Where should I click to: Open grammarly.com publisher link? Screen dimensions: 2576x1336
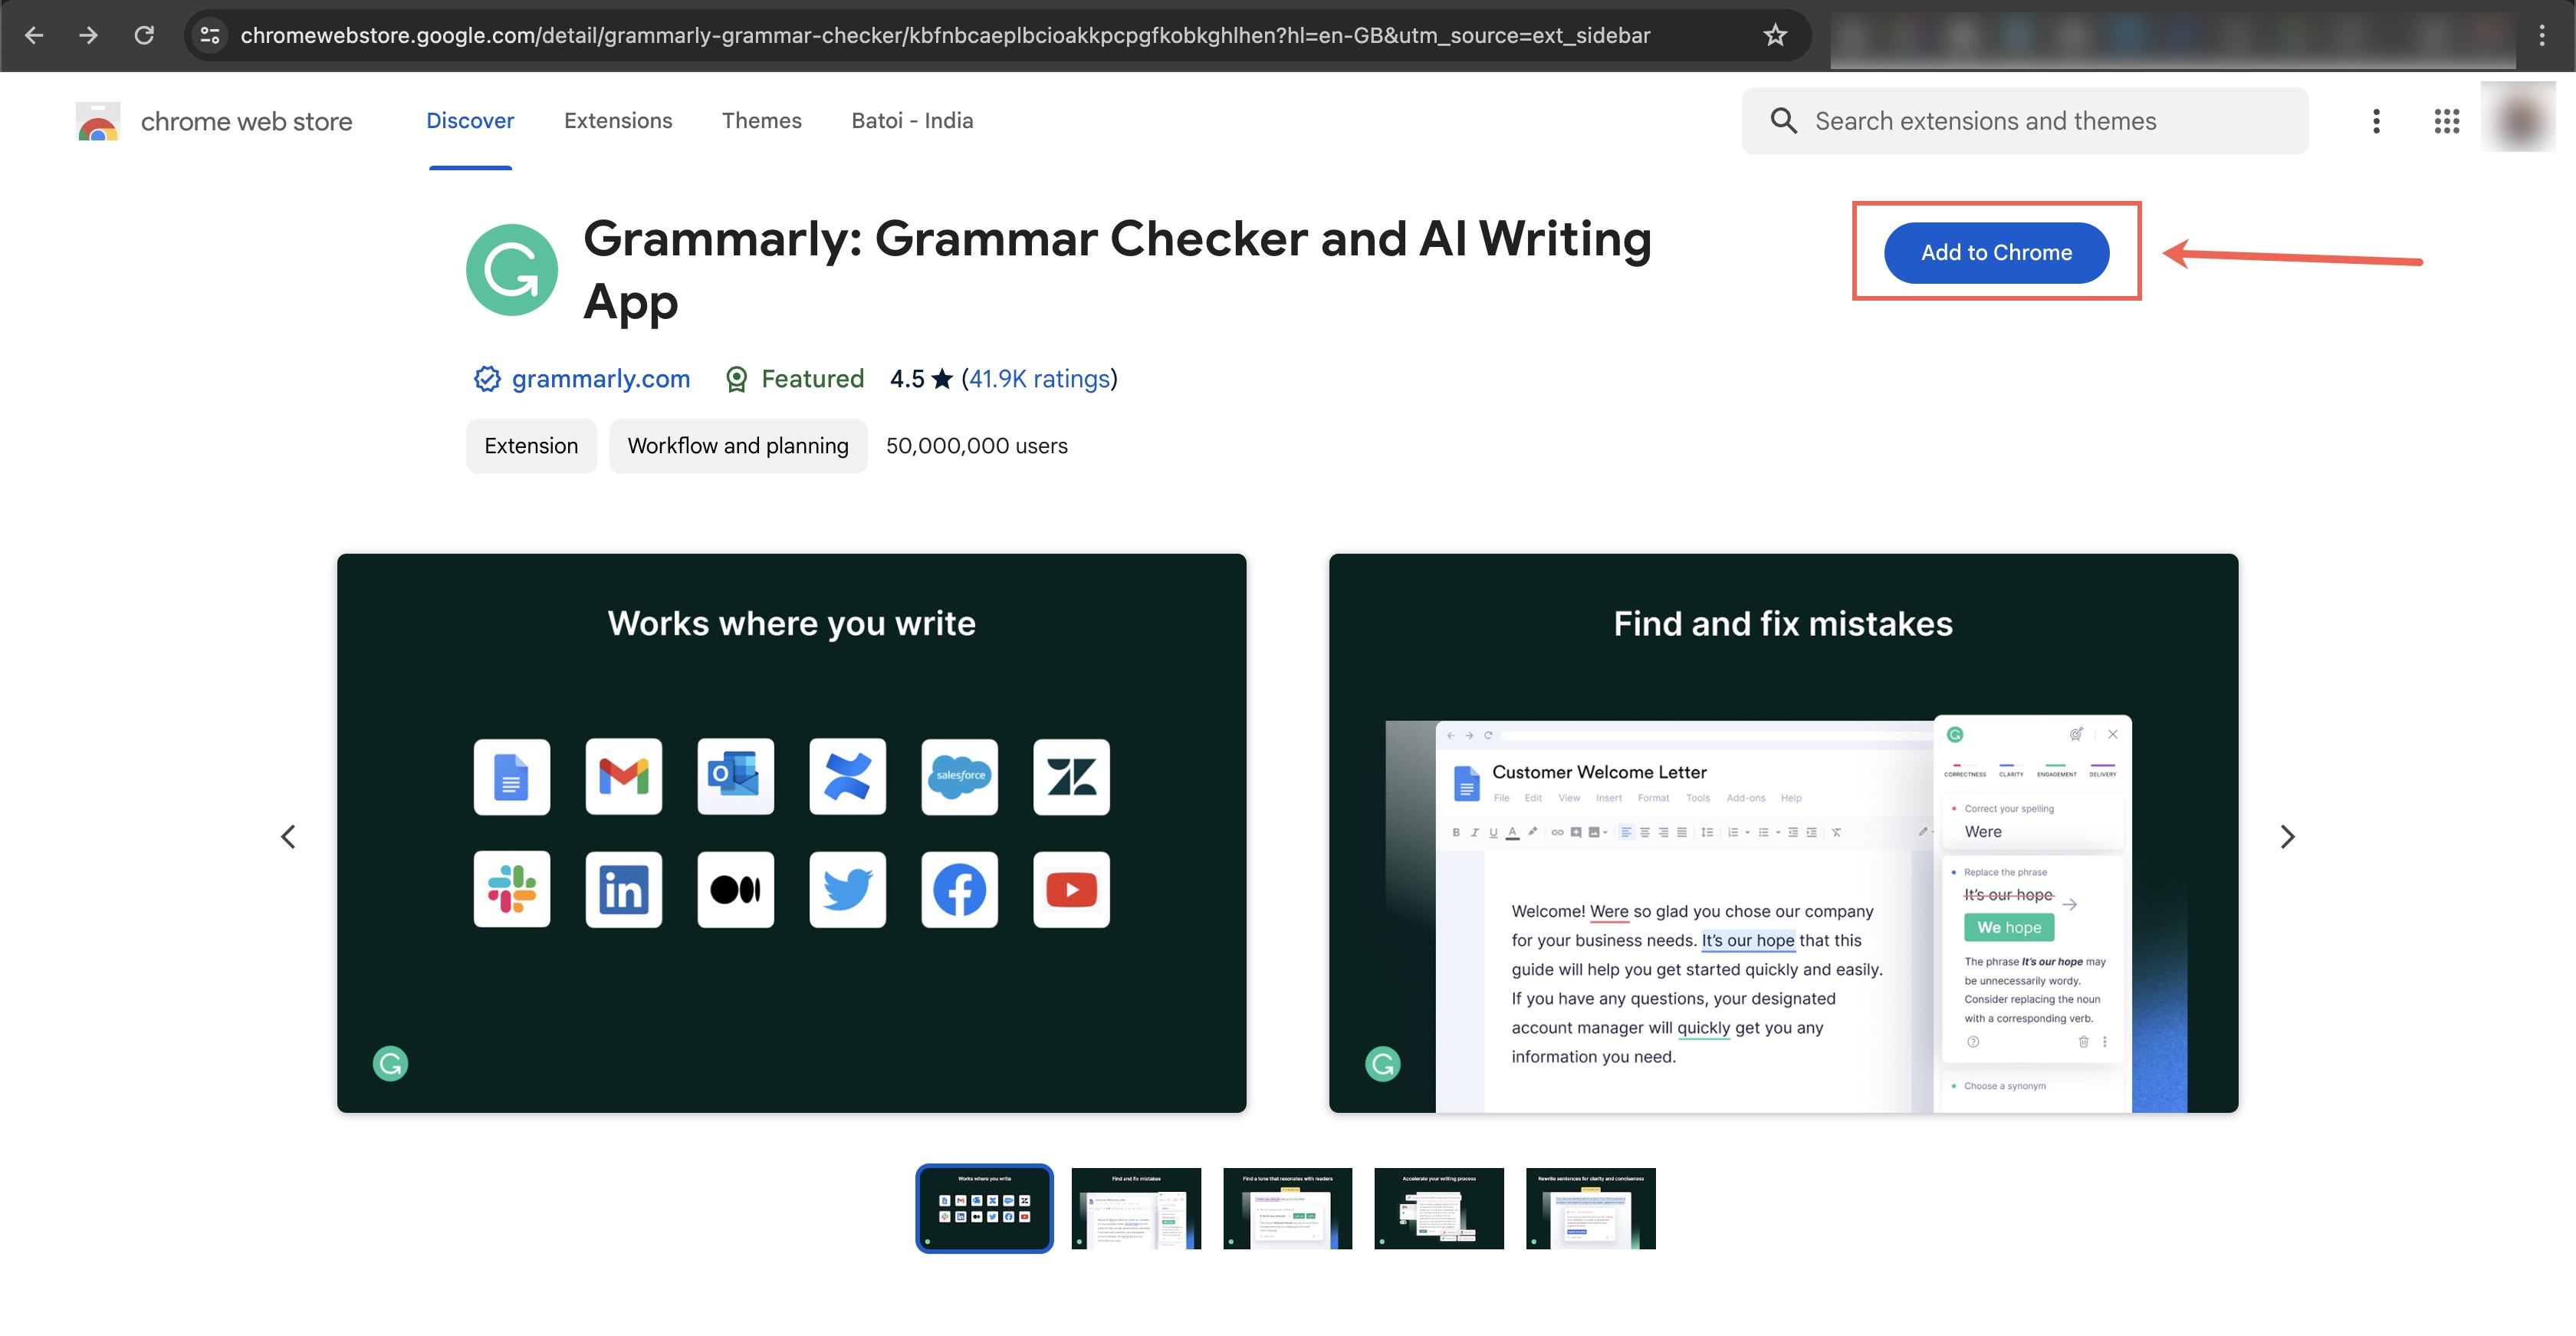(601, 379)
